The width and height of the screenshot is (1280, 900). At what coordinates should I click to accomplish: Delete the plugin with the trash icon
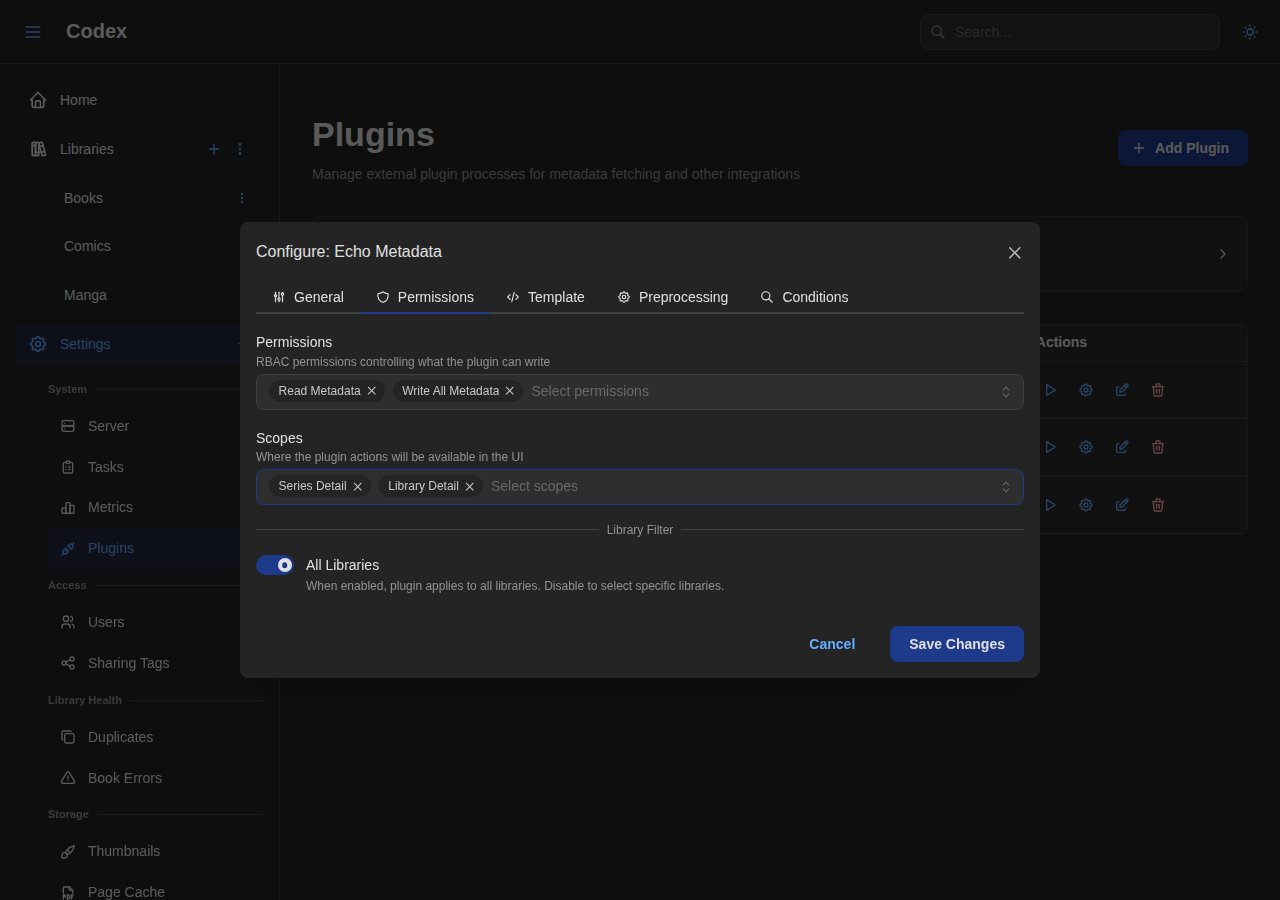coord(1158,390)
